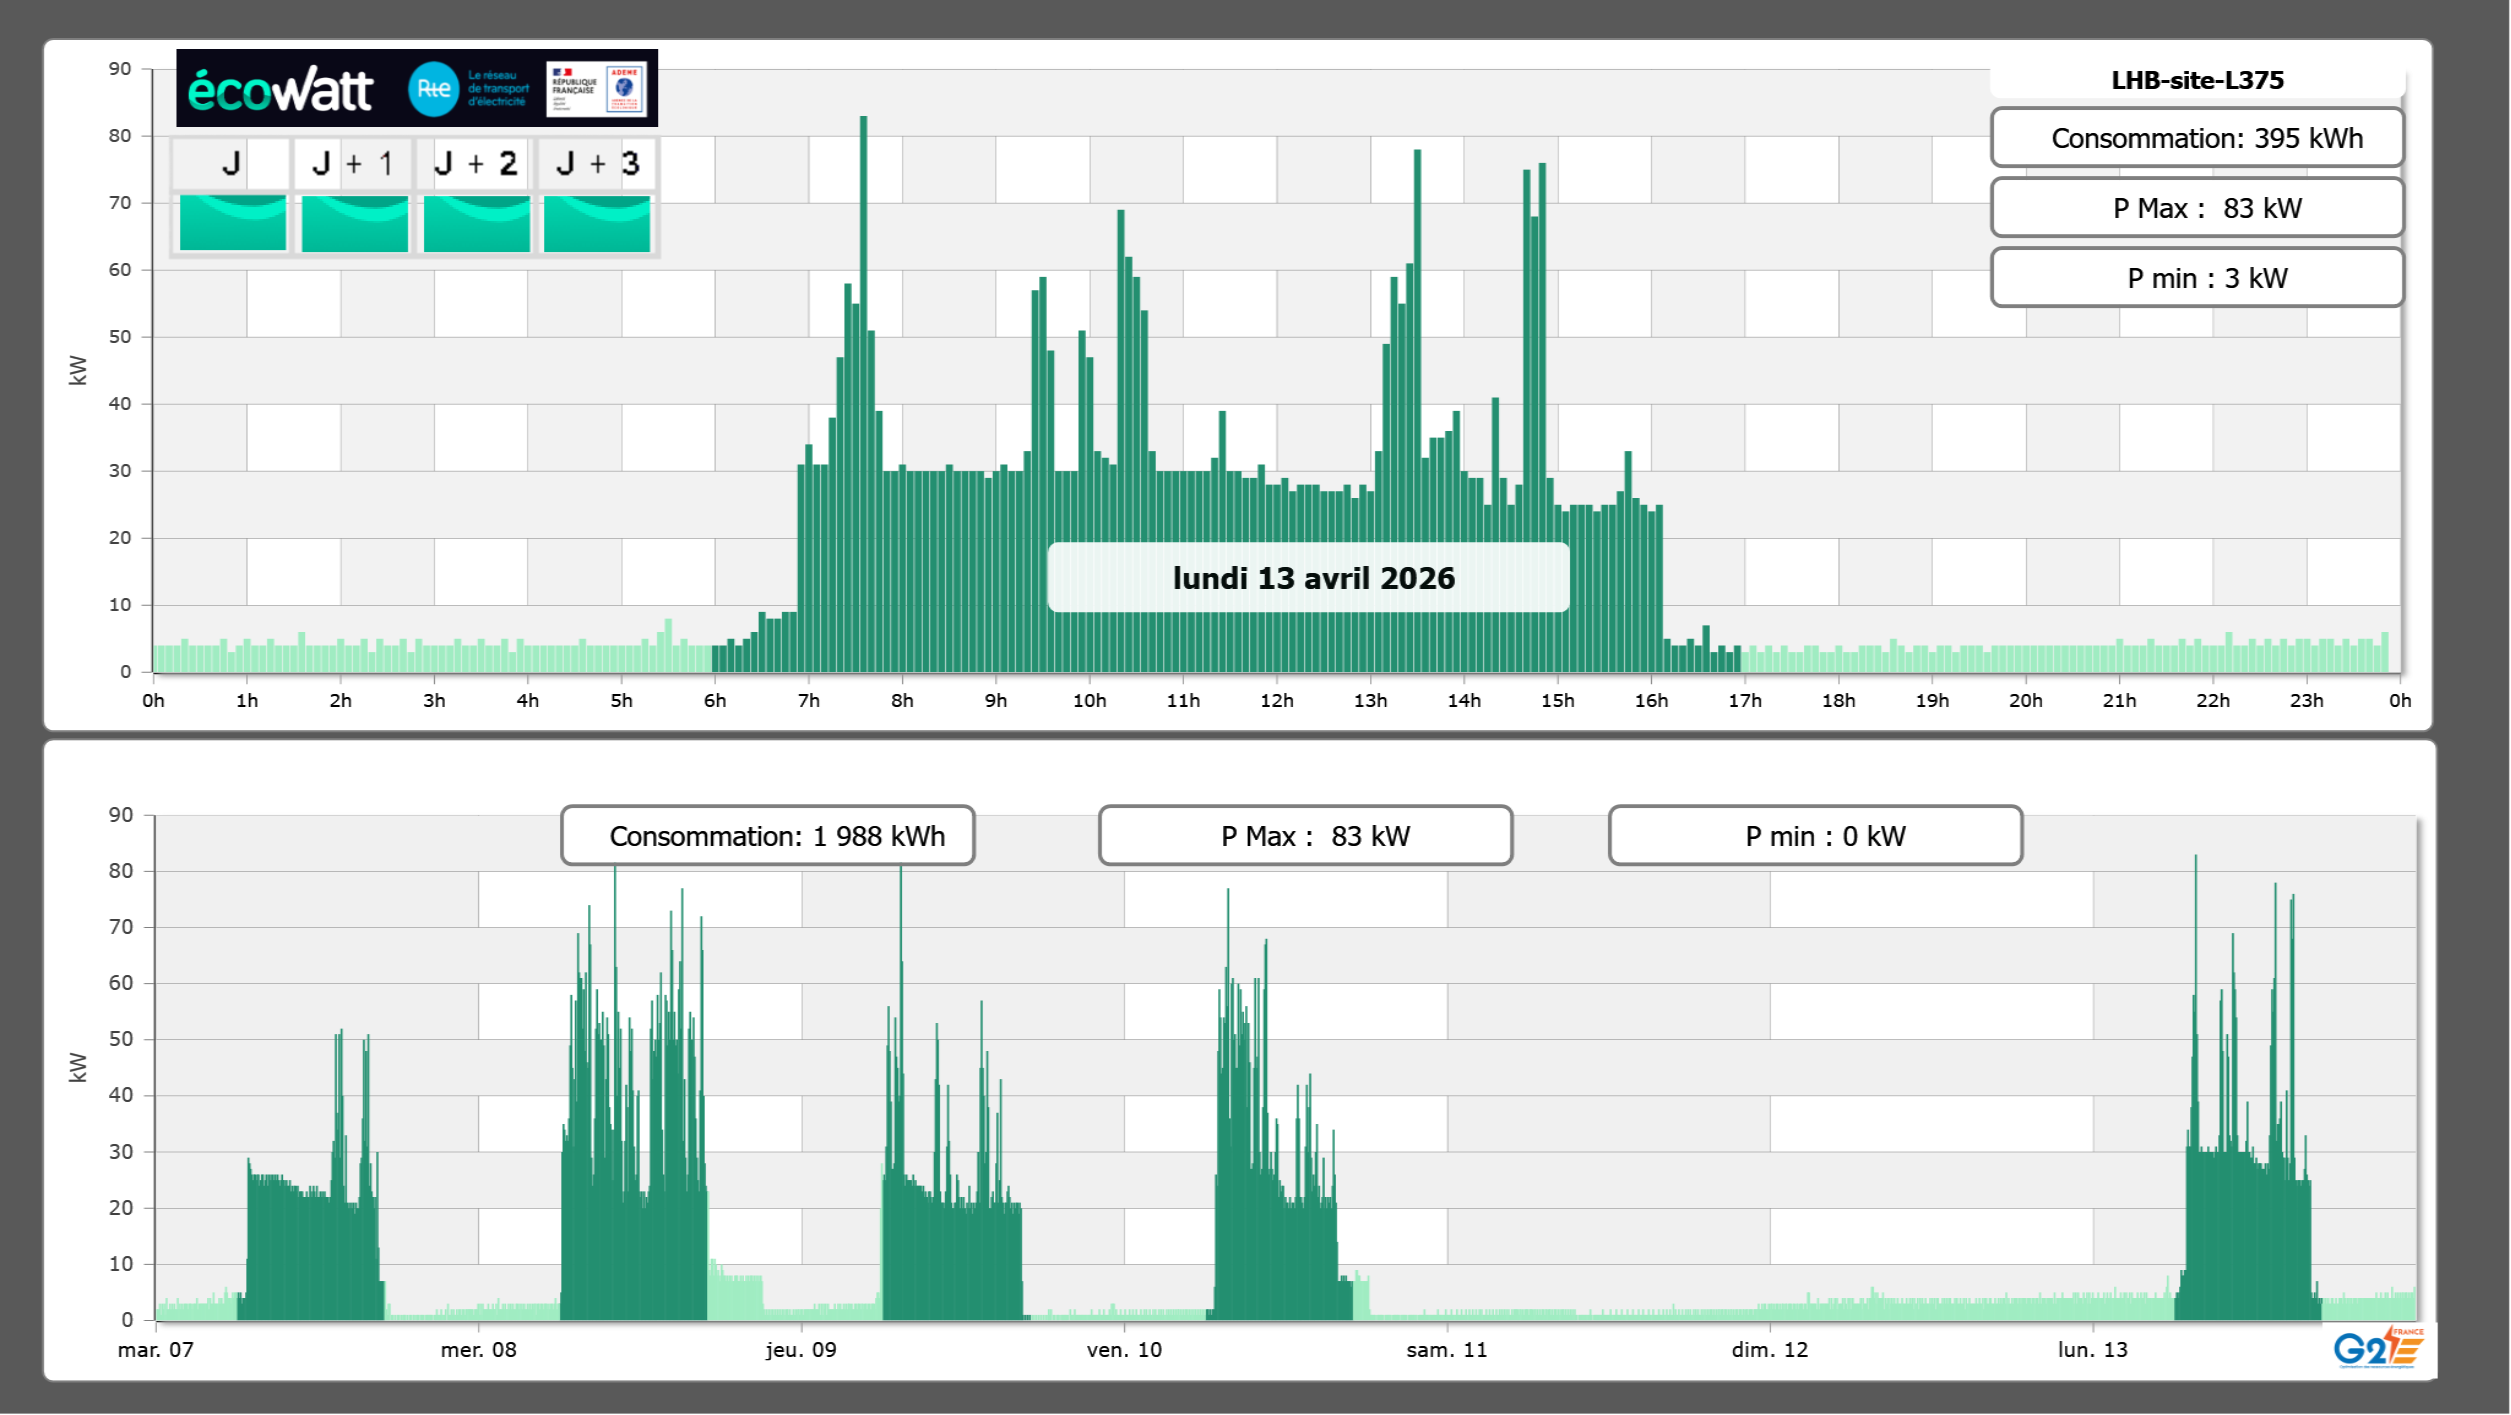Click the Consommation: 1 988 kWh box
Screen dimensions: 2511x1415
[768, 836]
